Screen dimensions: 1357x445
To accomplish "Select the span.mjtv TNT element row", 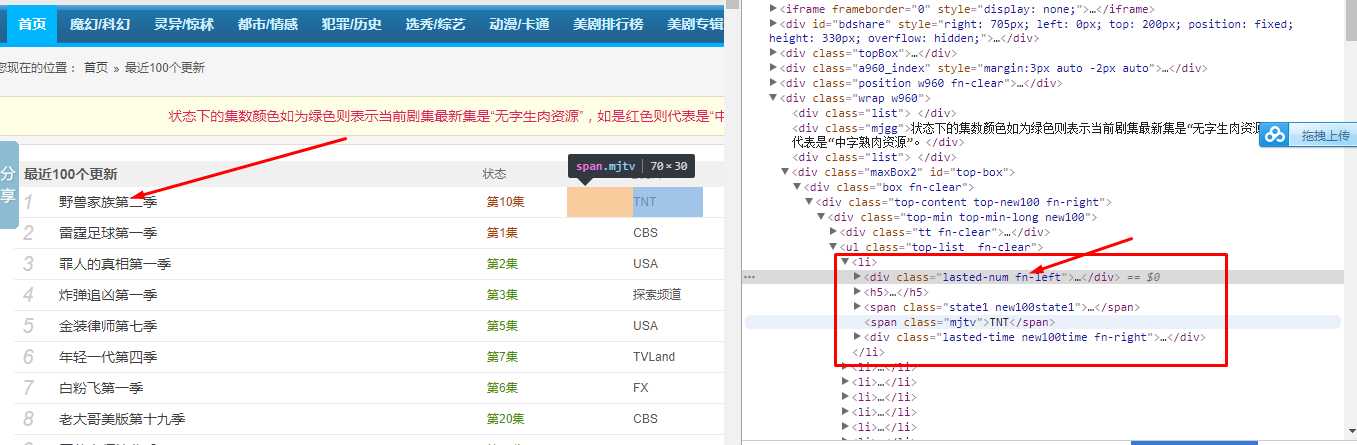I will click(x=1043, y=322).
